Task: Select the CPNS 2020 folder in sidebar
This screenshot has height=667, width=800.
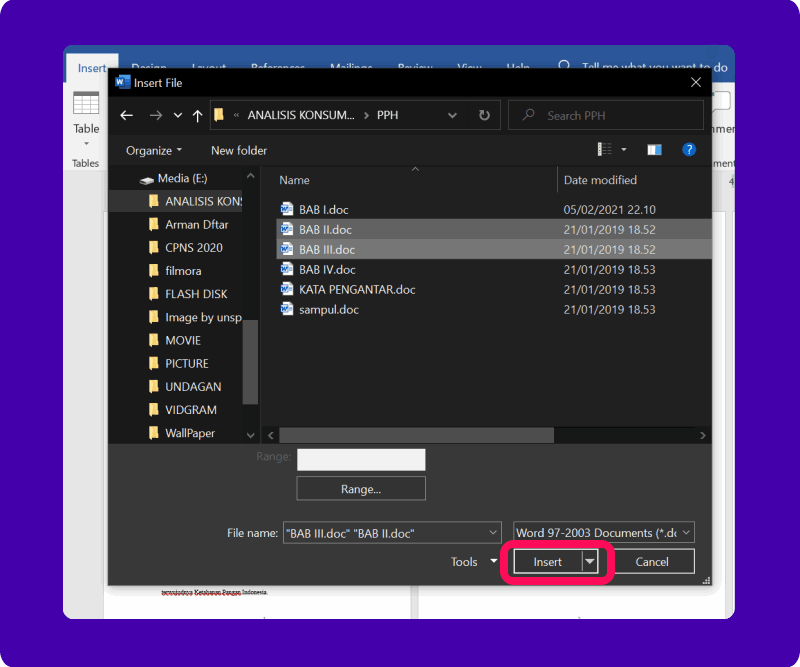Action: point(193,248)
